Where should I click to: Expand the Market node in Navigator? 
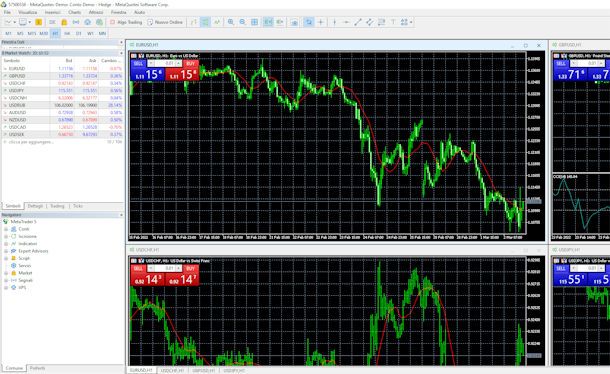6,273
